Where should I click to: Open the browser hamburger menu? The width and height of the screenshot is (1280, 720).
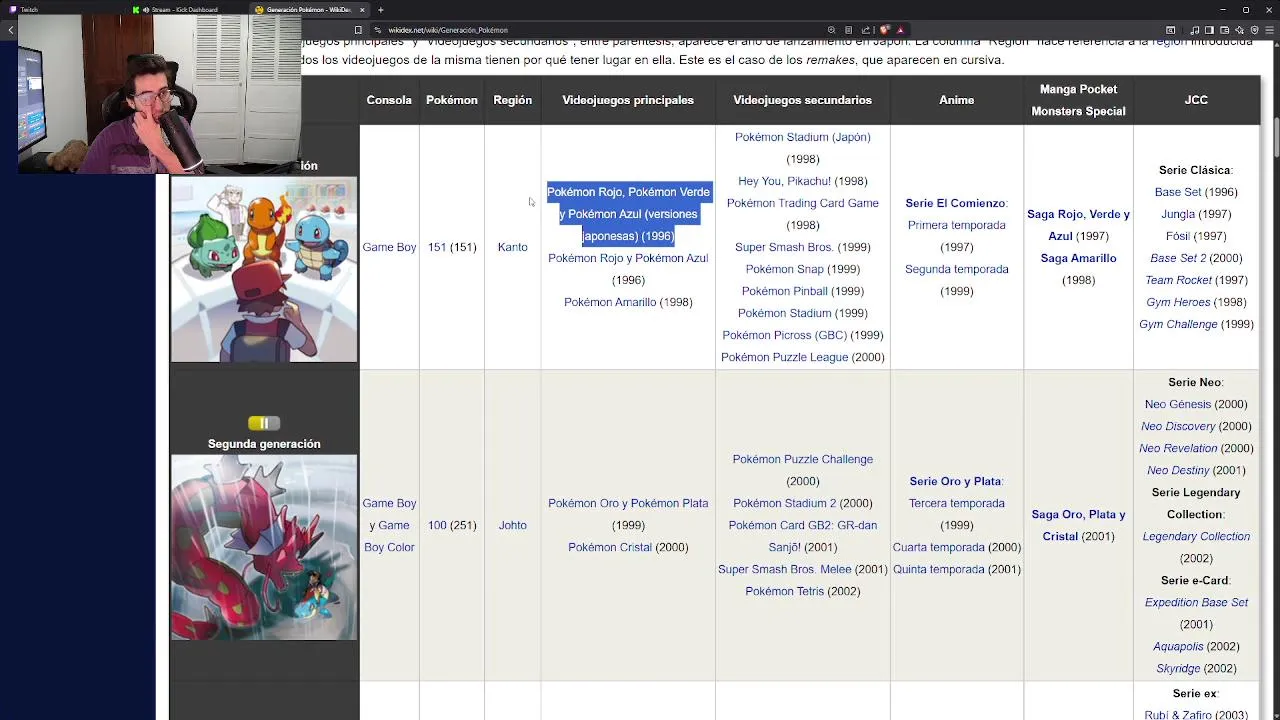point(1269,30)
